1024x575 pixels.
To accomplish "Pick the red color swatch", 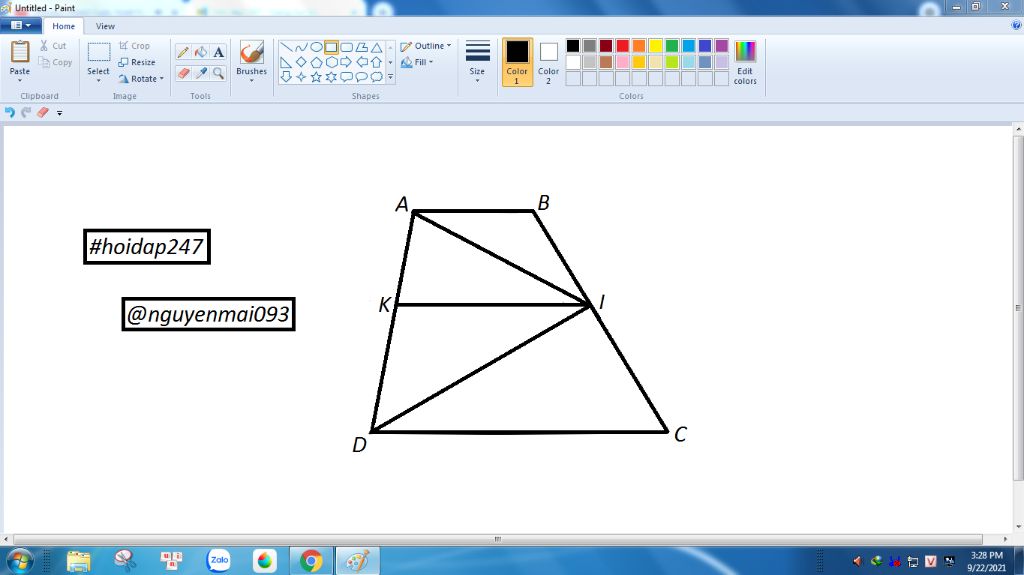I will point(622,46).
